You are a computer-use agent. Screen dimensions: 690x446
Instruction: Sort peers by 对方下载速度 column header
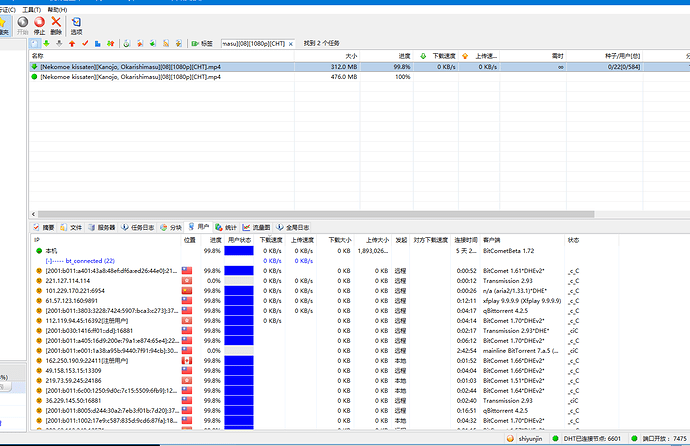coord(430,240)
